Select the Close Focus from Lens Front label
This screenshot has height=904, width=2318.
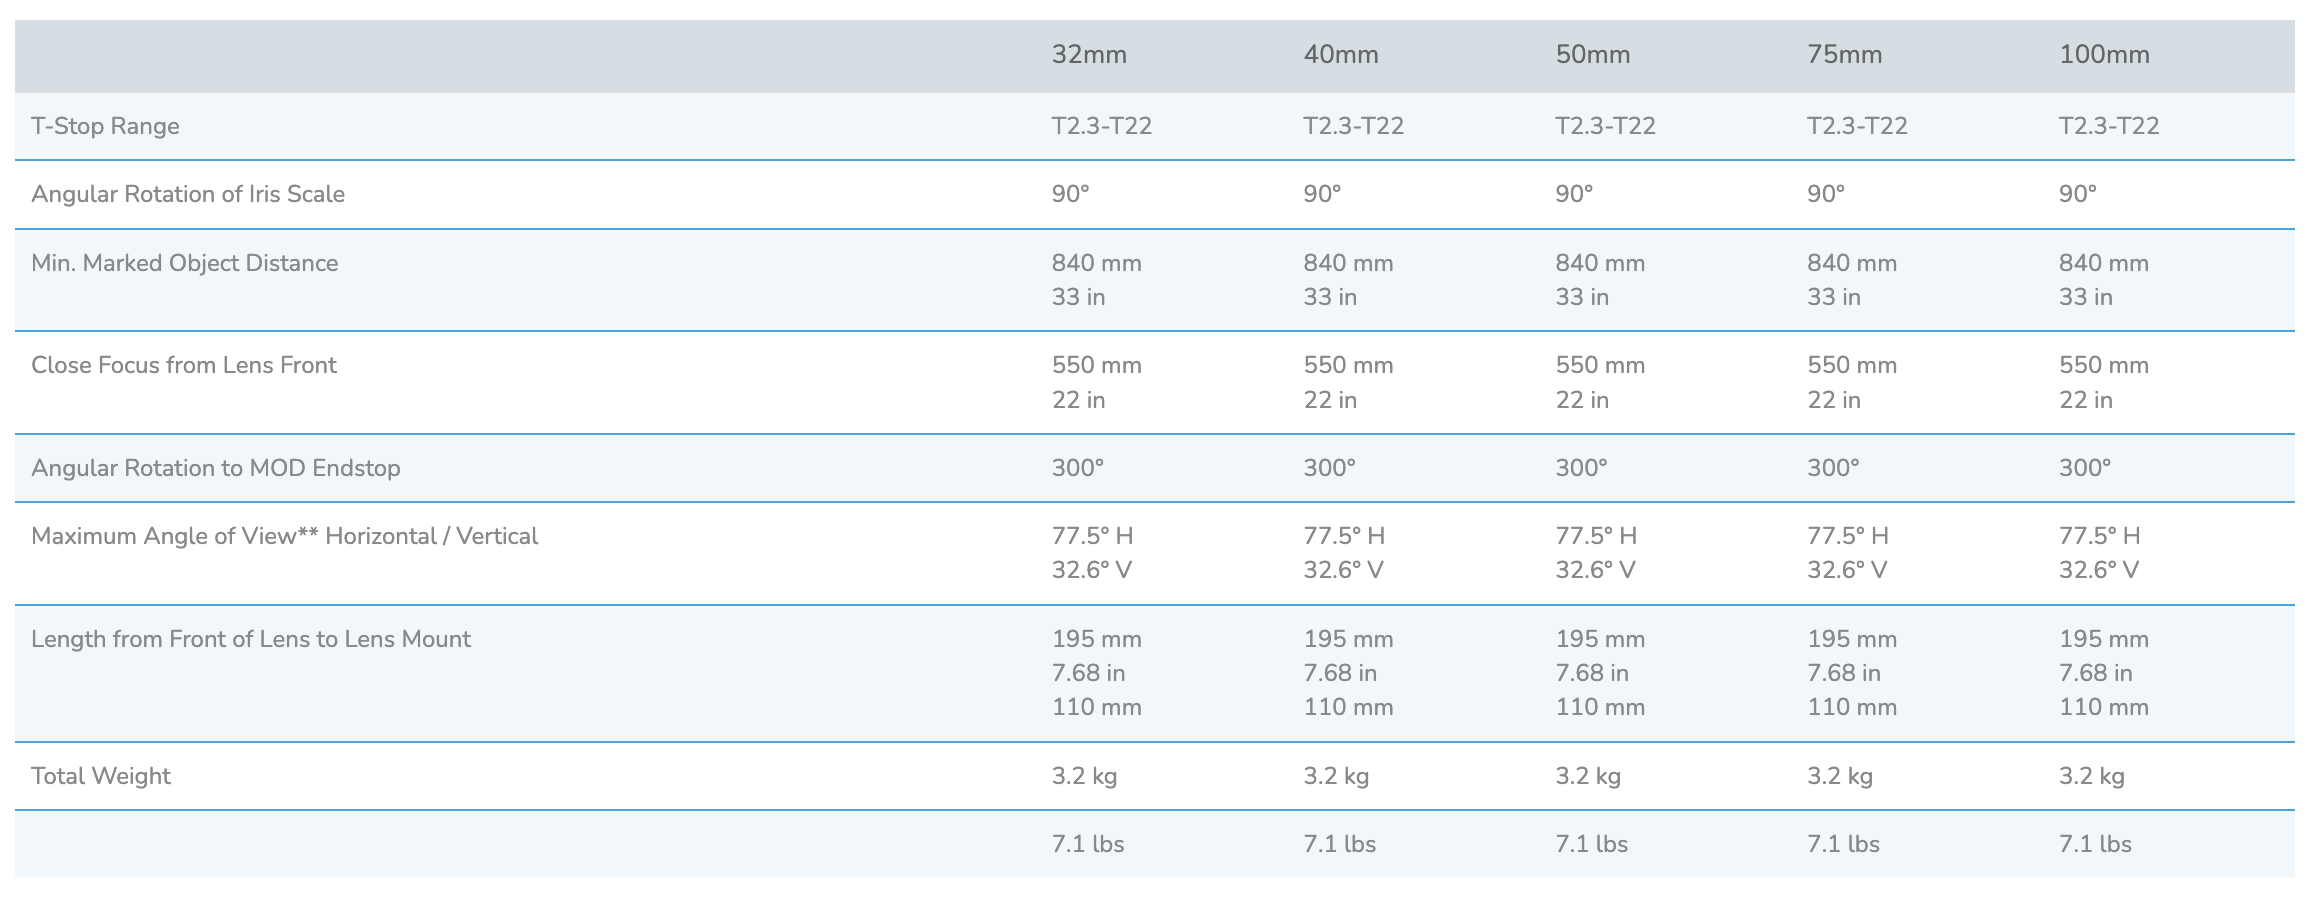click(x=184, y=365)
